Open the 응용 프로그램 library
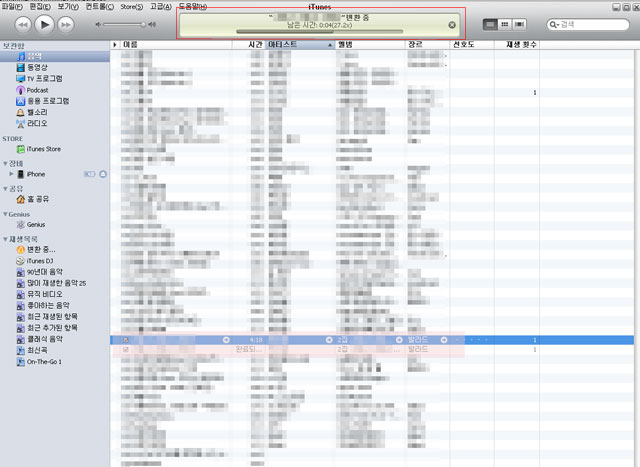The height and width of the screenshot is (467, 640). (x=42, y=101)
